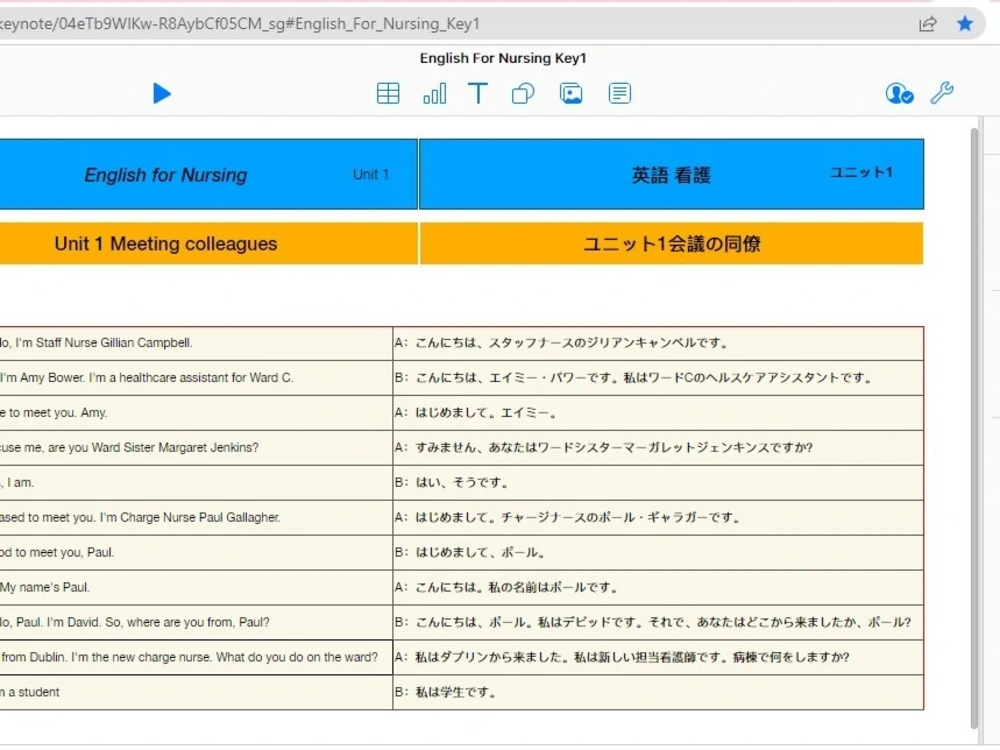Add a comment from toolbar
This screenshot has height=750, width=1000.
coord(619,94)
